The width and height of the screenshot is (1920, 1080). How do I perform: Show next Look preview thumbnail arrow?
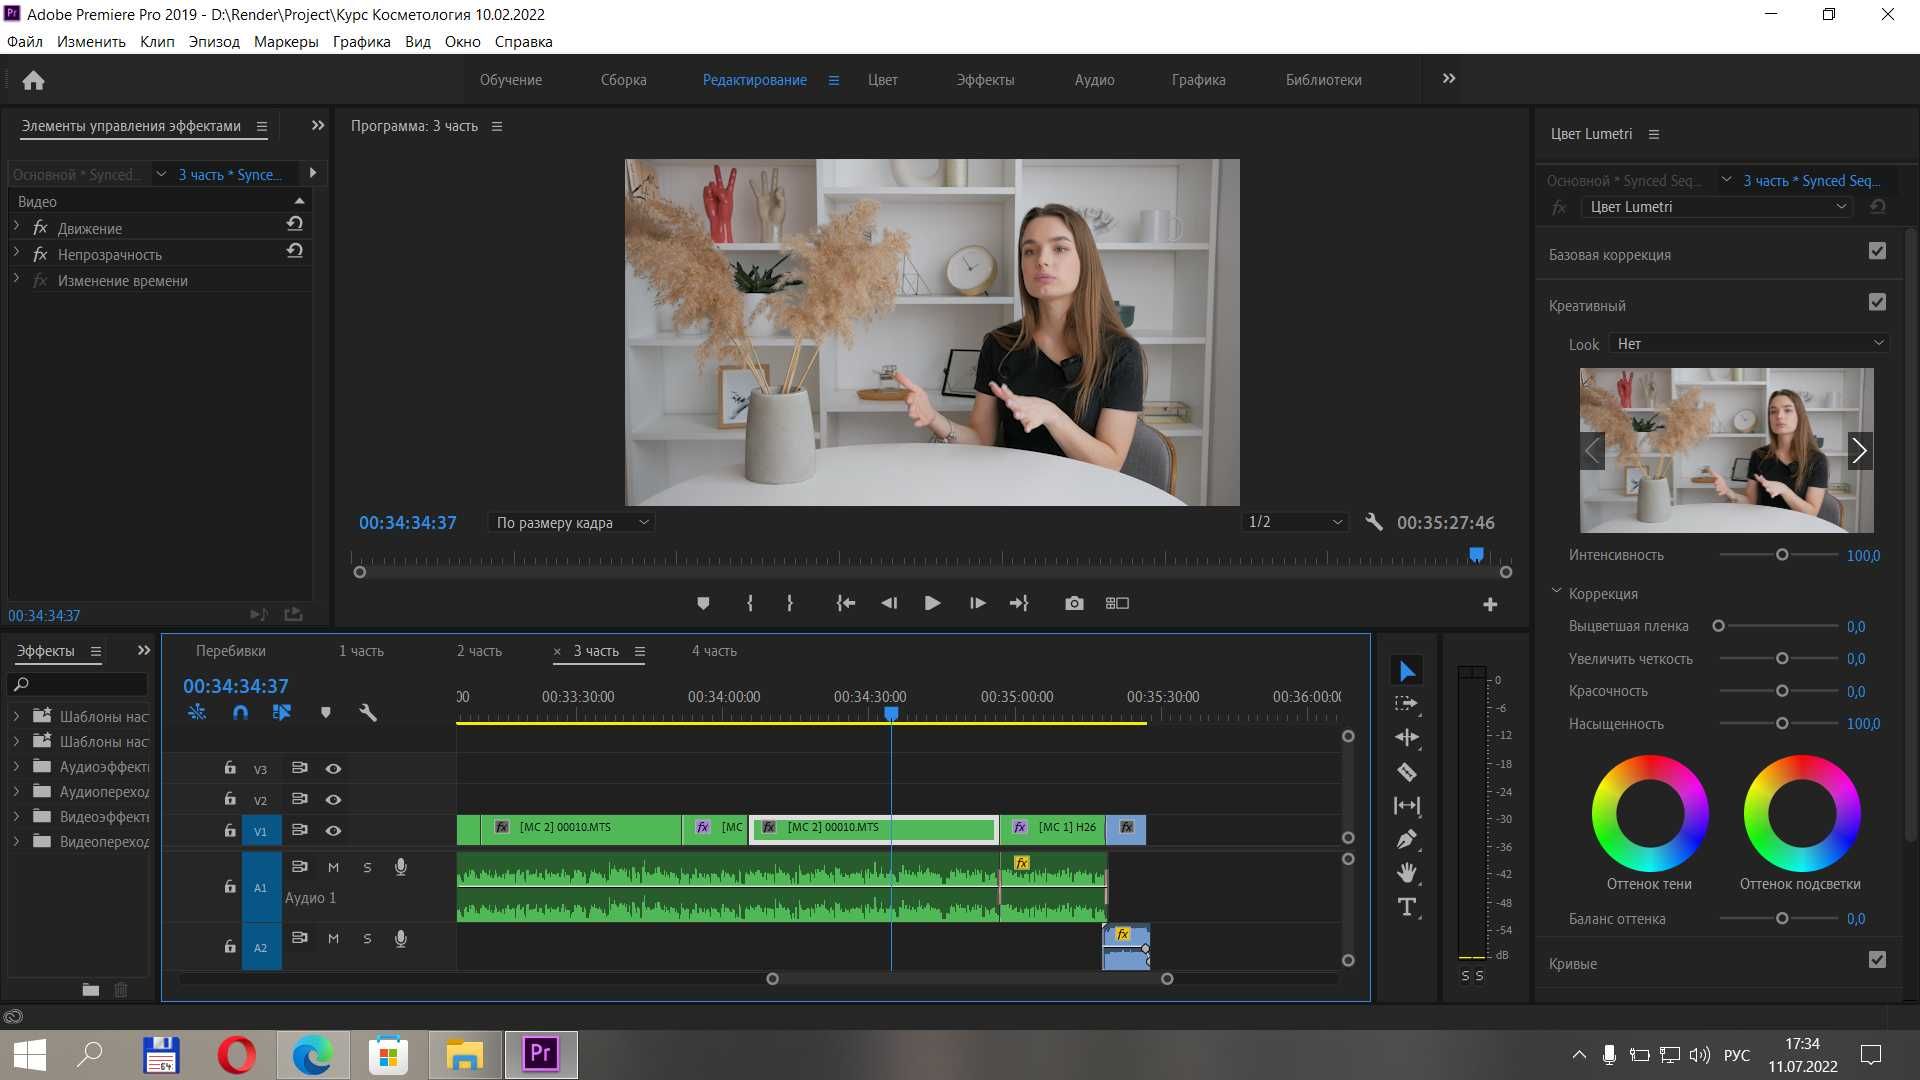pos(1859,451)
